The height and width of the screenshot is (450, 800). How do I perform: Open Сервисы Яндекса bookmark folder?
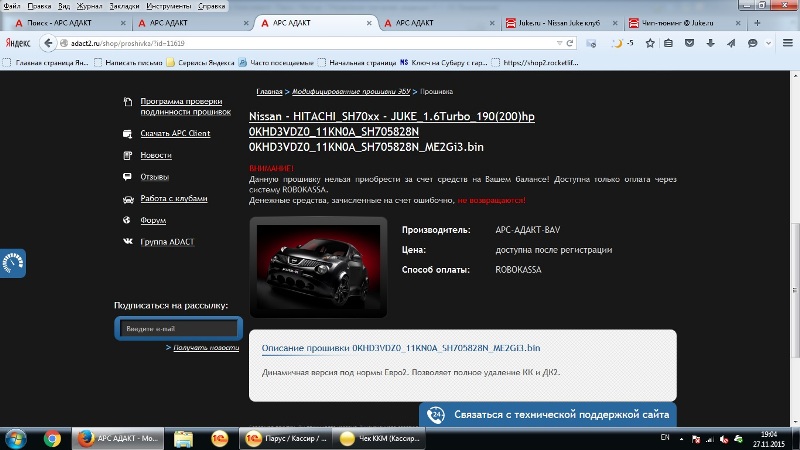[x=200, y=63]
